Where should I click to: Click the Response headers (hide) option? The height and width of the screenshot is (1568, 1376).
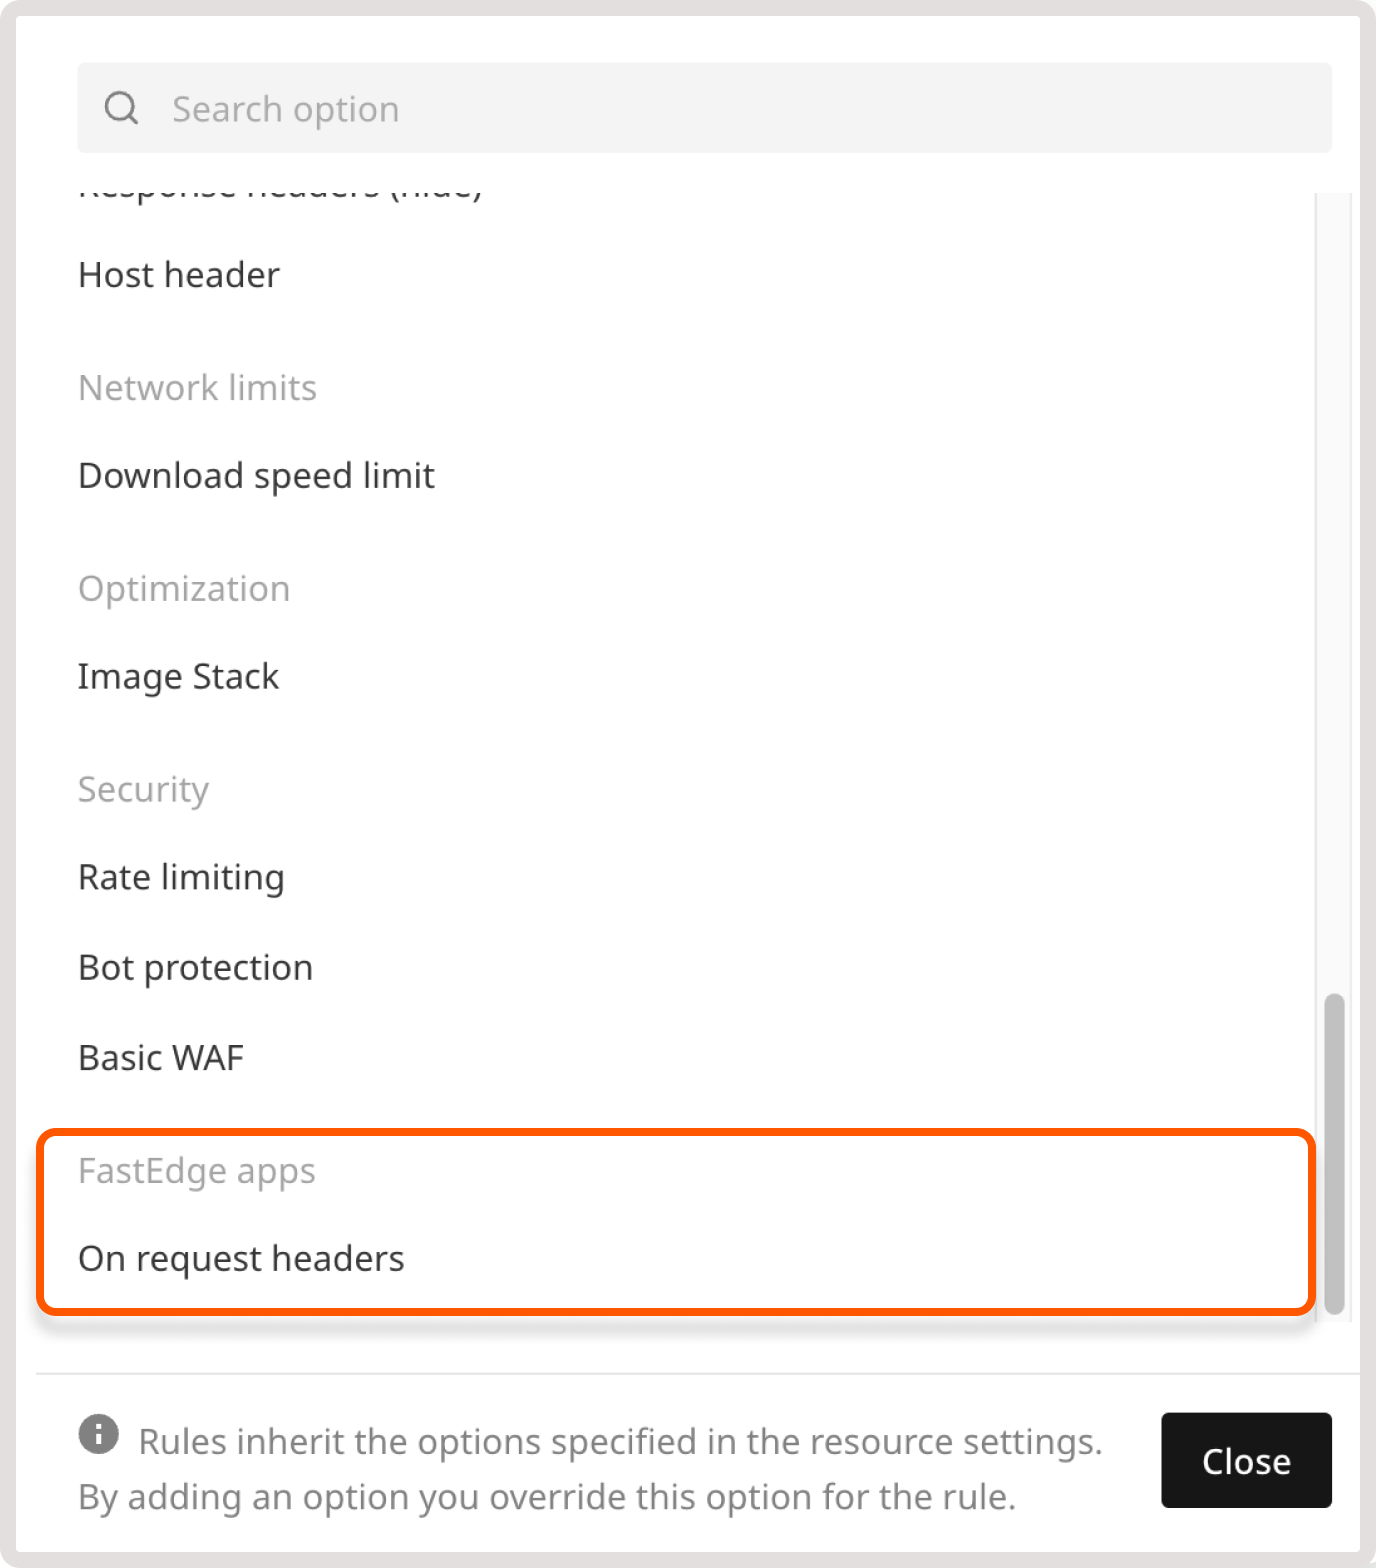[x=281, y=188]
